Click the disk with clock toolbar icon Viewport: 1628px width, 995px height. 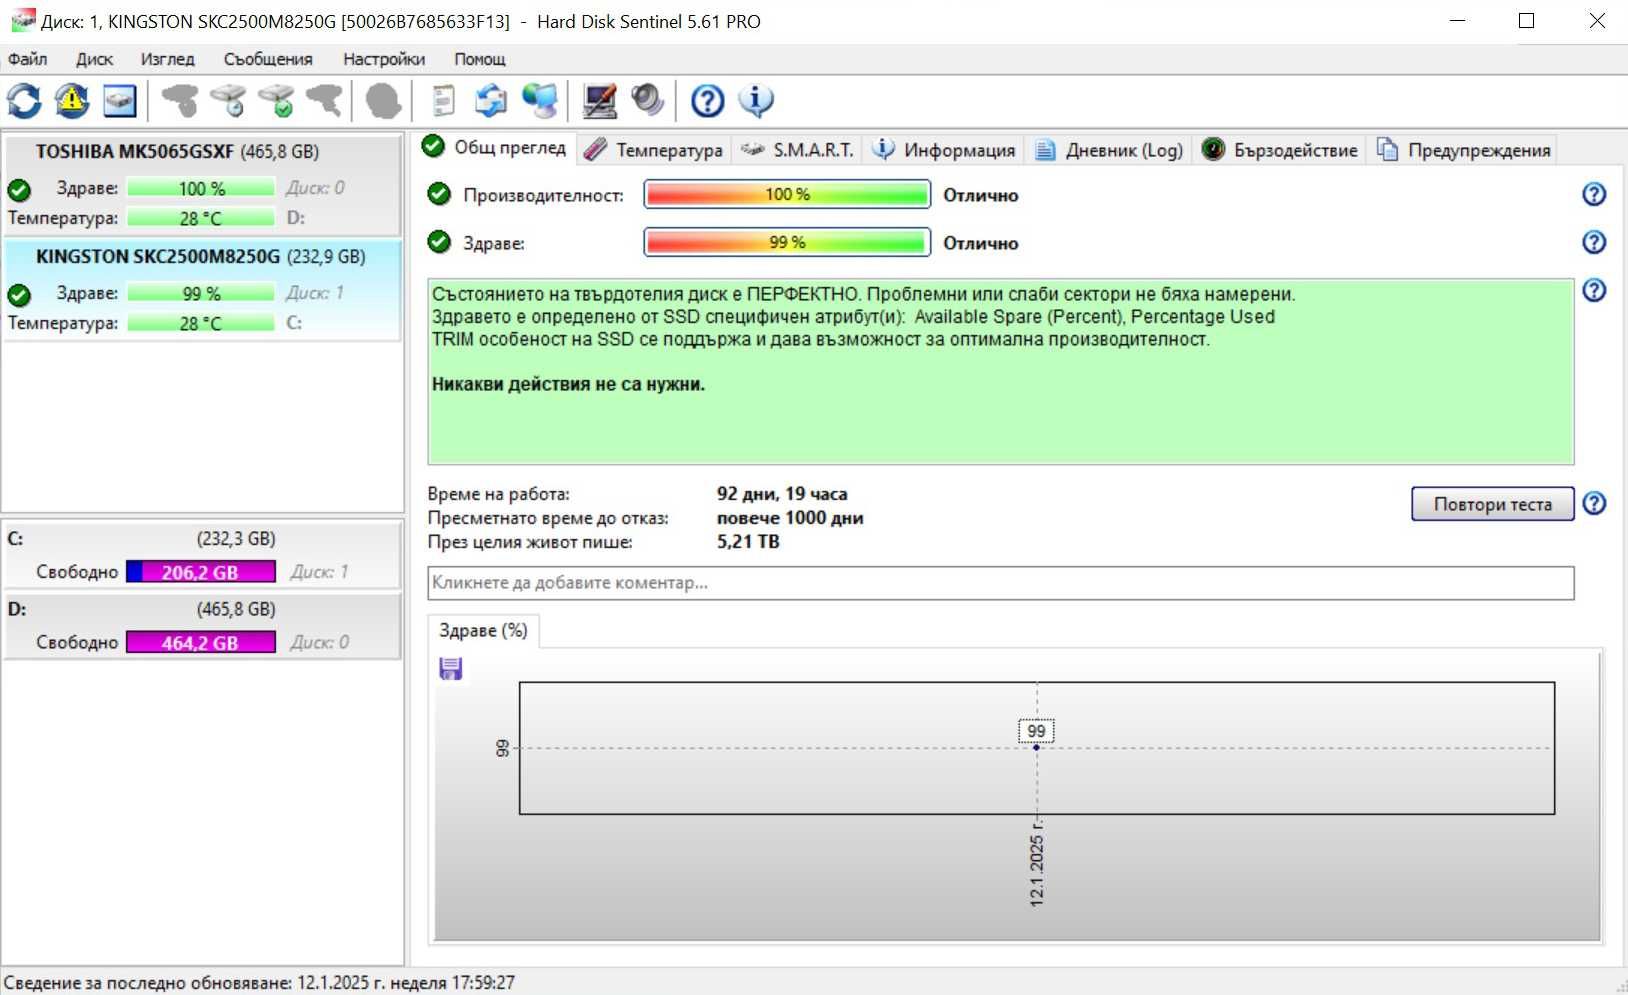pos(229,100)
